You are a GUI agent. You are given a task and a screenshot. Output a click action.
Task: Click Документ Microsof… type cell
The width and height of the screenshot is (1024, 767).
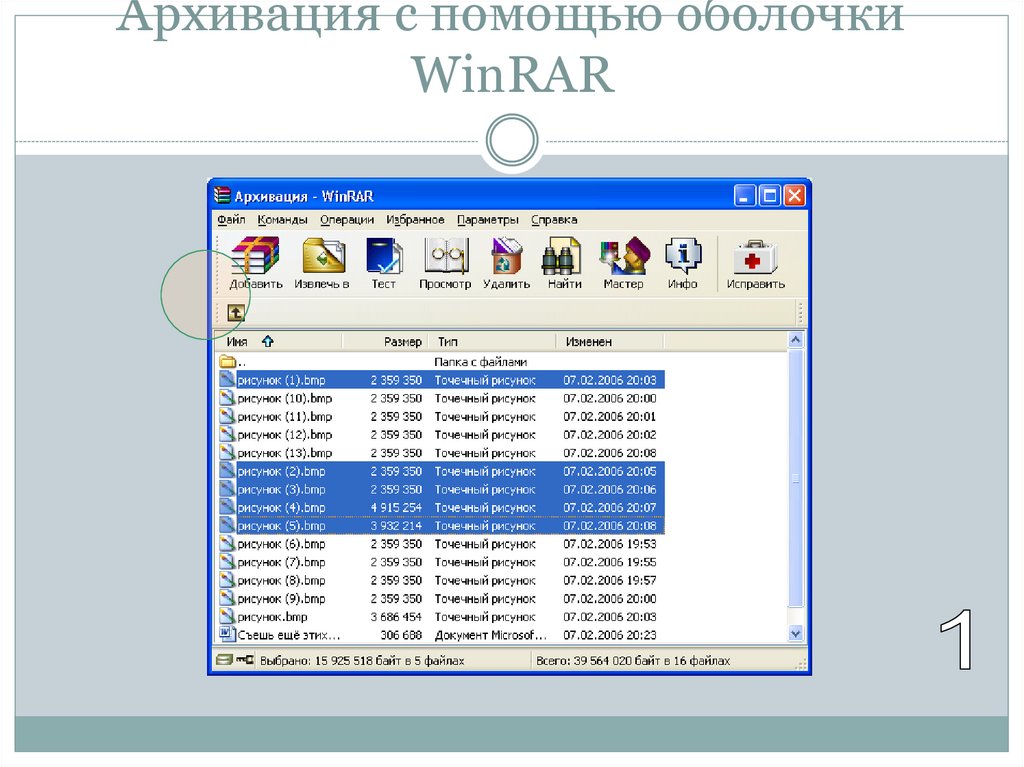coord(490,635)
